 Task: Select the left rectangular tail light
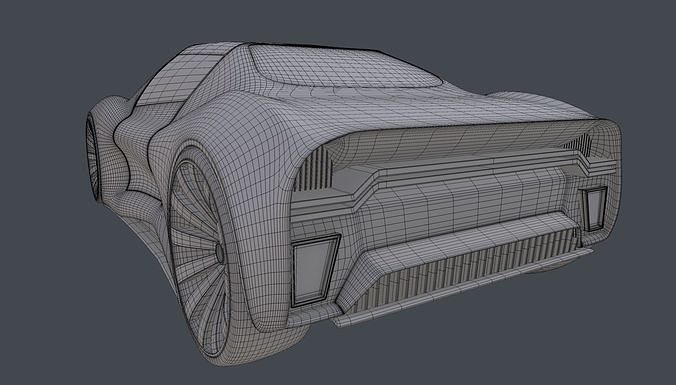[315, 271]
